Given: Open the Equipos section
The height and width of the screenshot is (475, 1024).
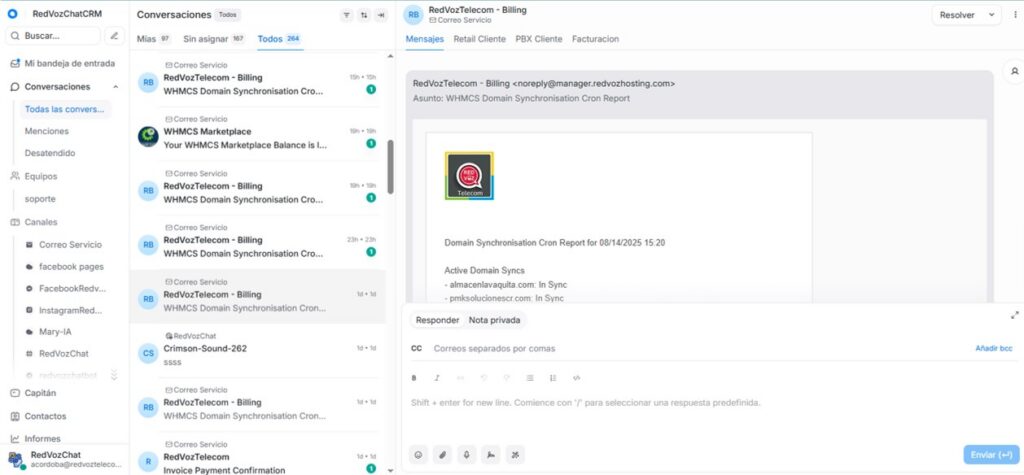Looking at the screenshot, I should [x=34, y=176].
